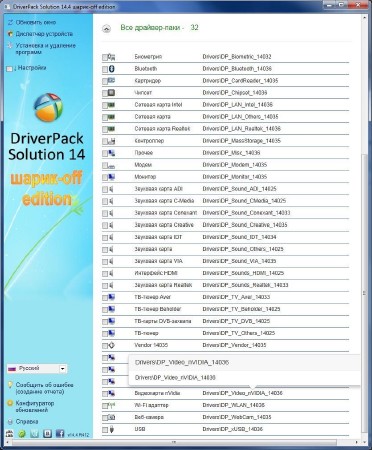Viewport: 372px width, 450px height.
Task: Click the Drivers\DP_Sound_IDT_14034 path text
Action: coord(239,237)
